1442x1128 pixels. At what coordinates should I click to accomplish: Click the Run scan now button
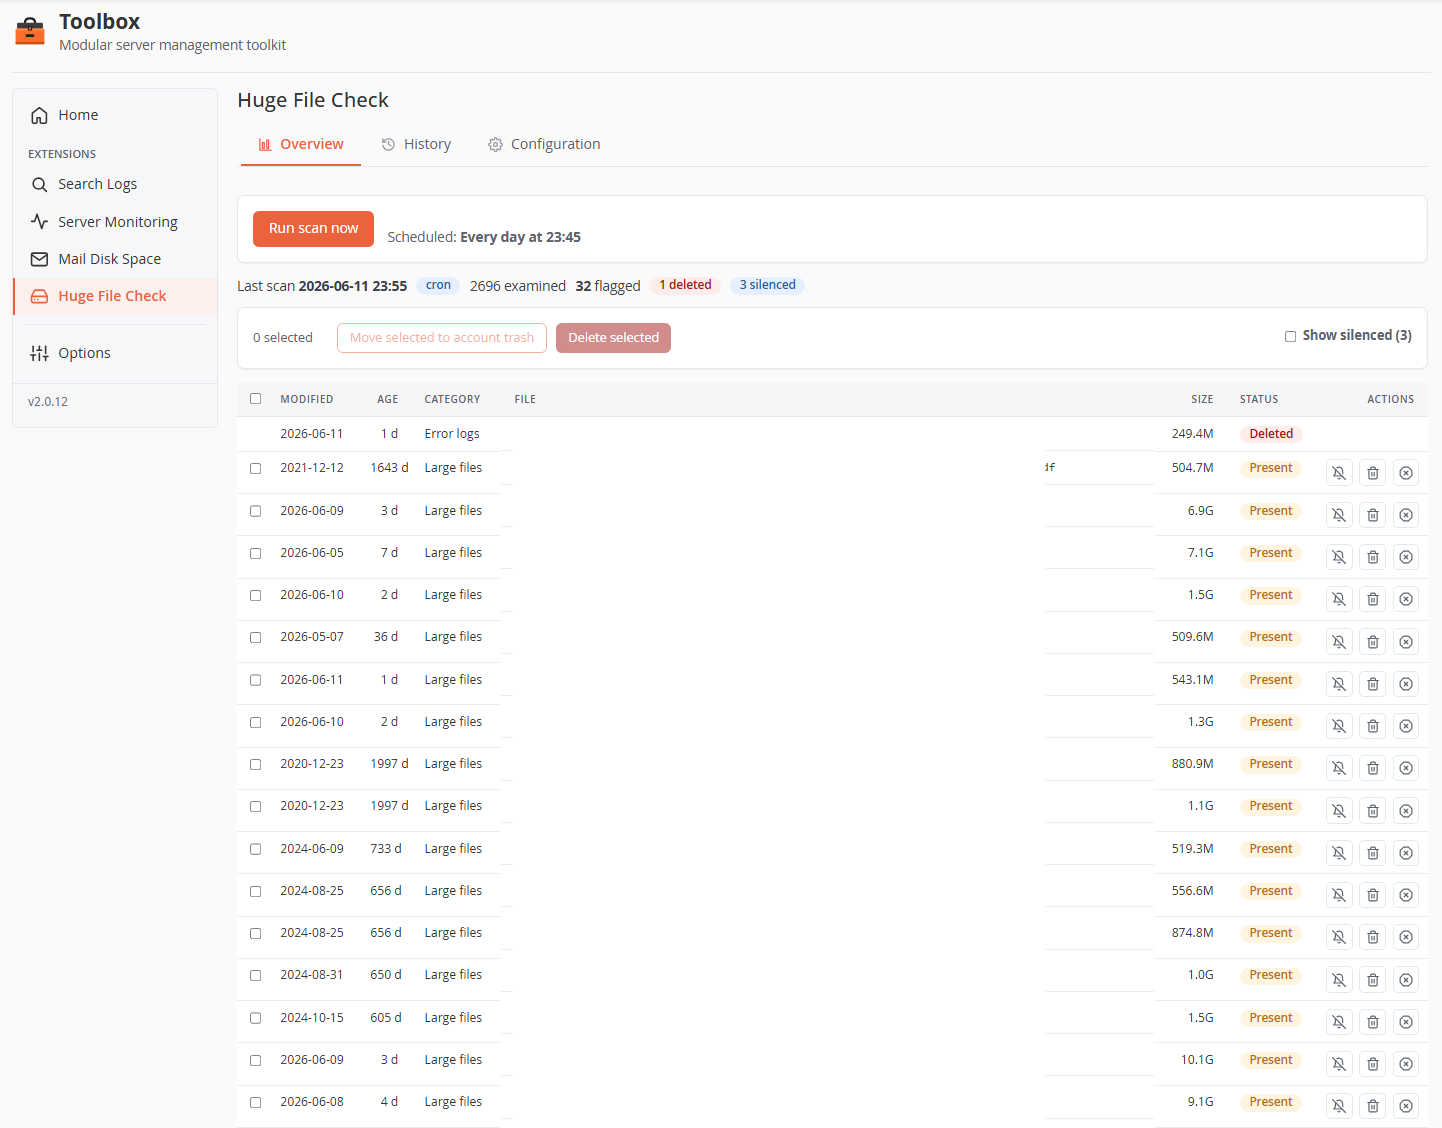pyautogui.click(x=313, y=228)
